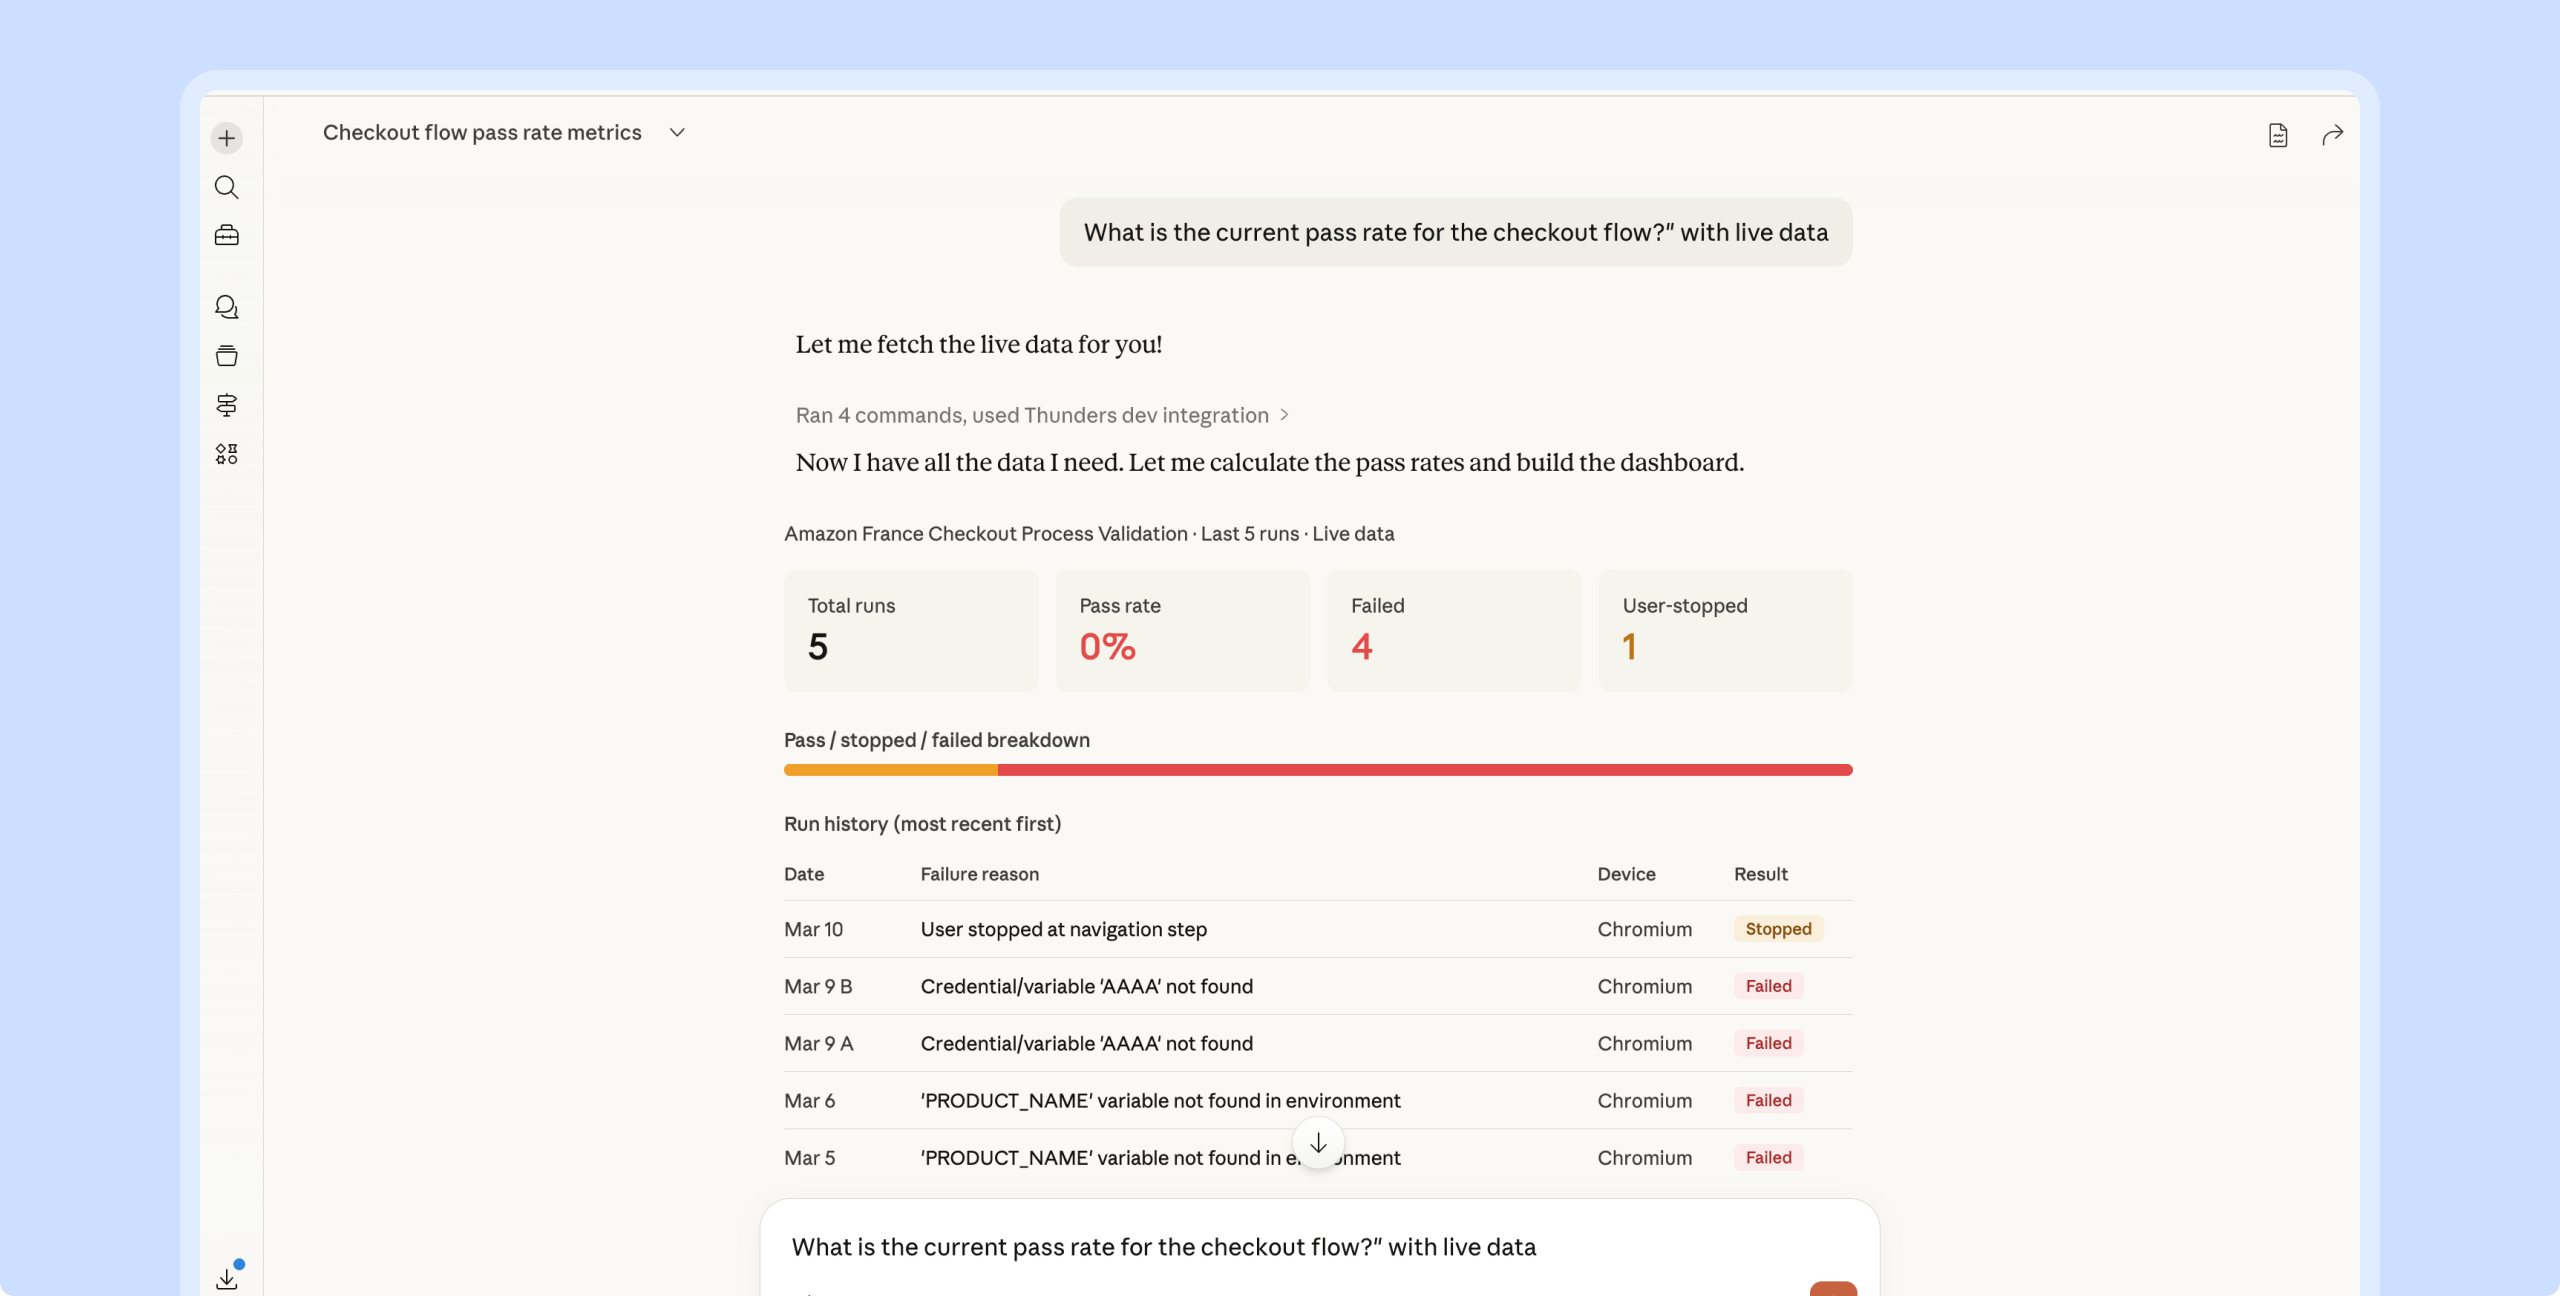Click the 'Checkout flow pass rate metrics' title
The image size is (2560, 1296).
pos(482,132)
